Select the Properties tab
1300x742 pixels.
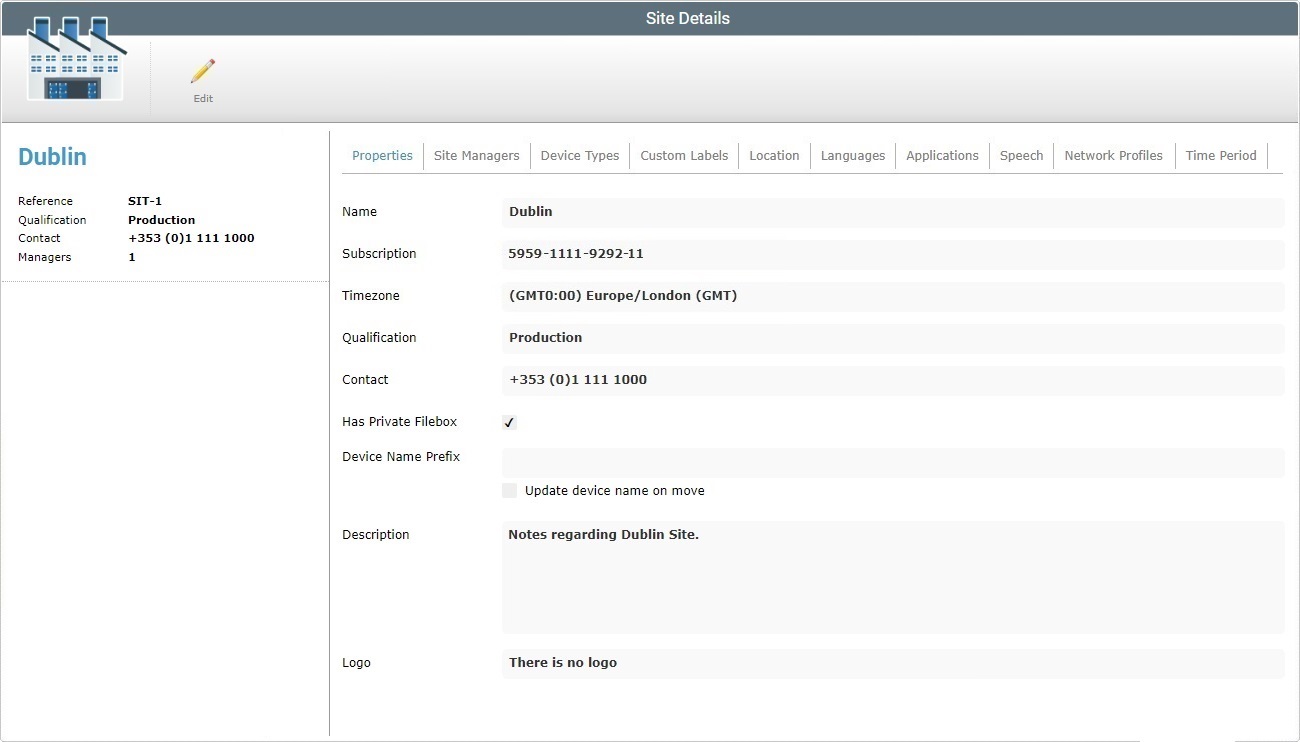coord(382,155)
